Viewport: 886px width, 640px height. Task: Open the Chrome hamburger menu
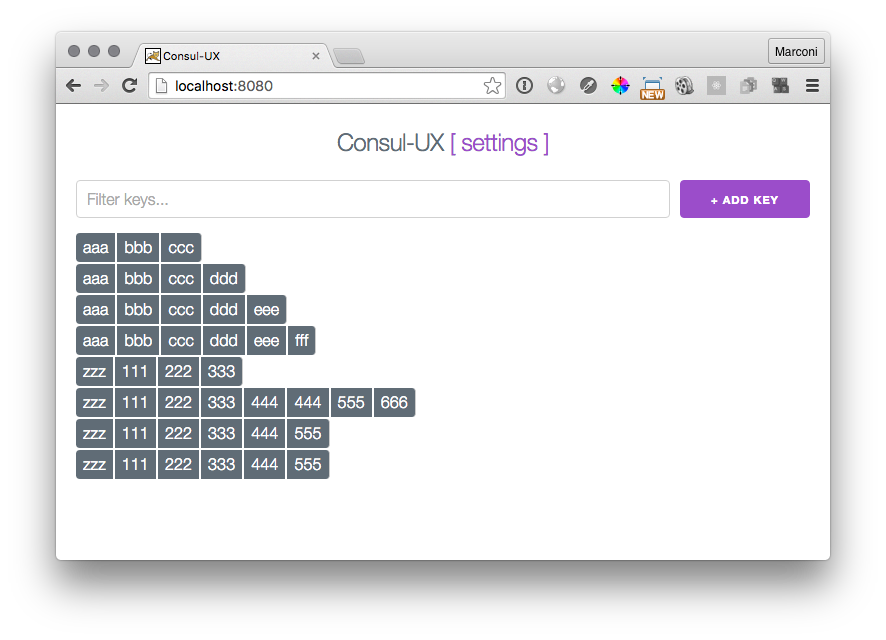pyautogui.click(x=813, y=86)
